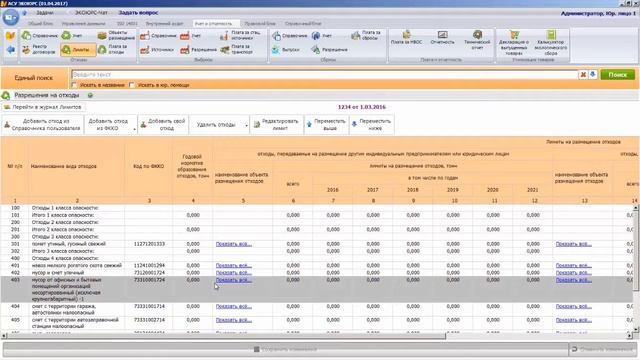Enable Искать в названии checkbox

point(74,85)
